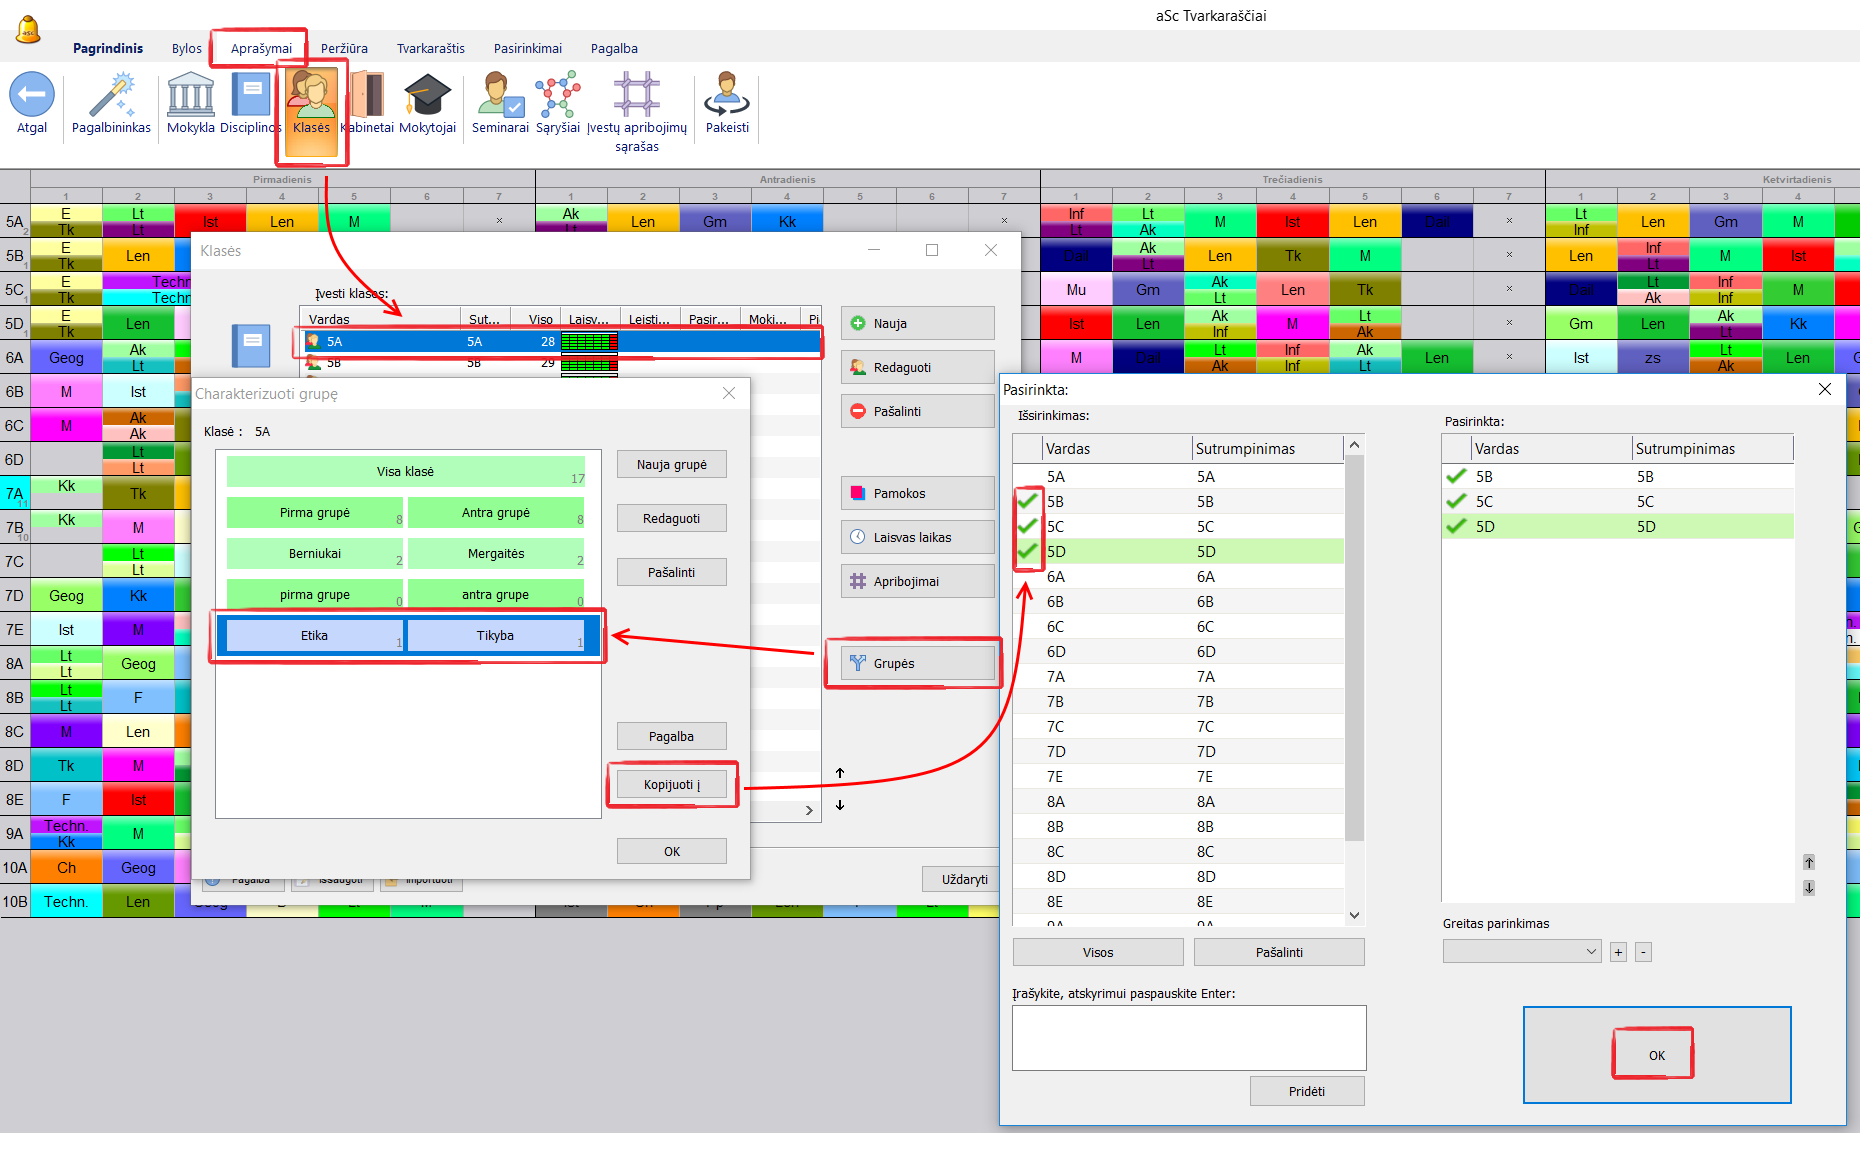Image resolution: width=1860 pixels, height=1153 pixels.
Task: Open the Pagalbininkas wizard tool
Action: click(x=111, y=96)
